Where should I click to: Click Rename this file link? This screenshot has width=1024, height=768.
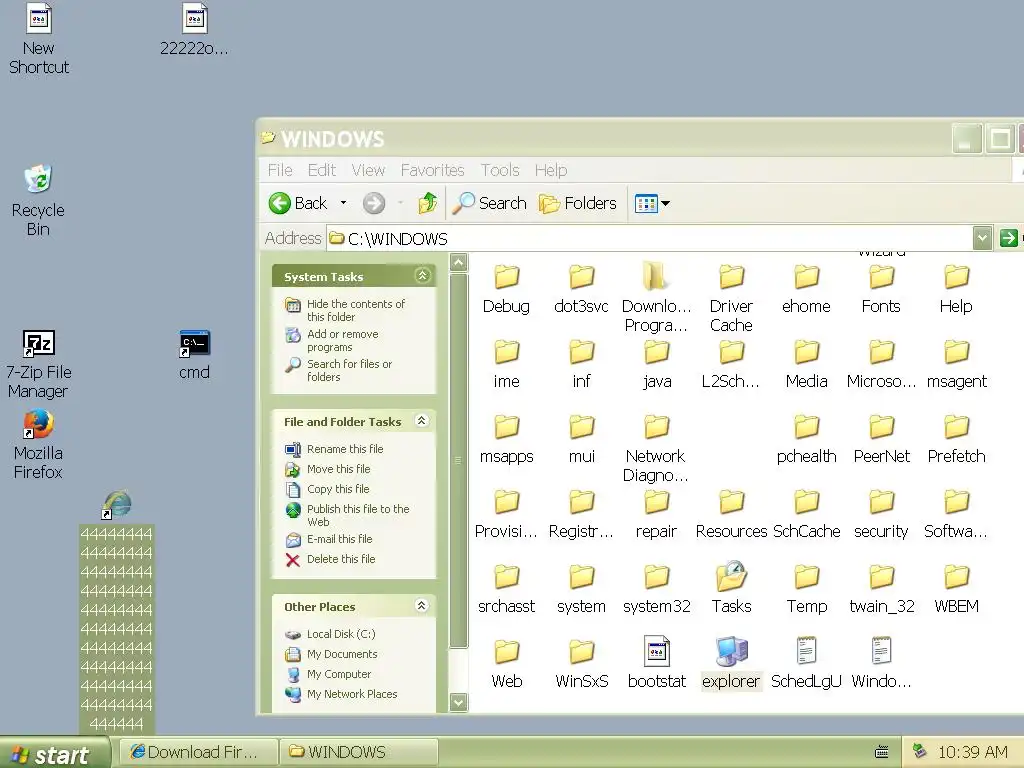pos(345,449)
